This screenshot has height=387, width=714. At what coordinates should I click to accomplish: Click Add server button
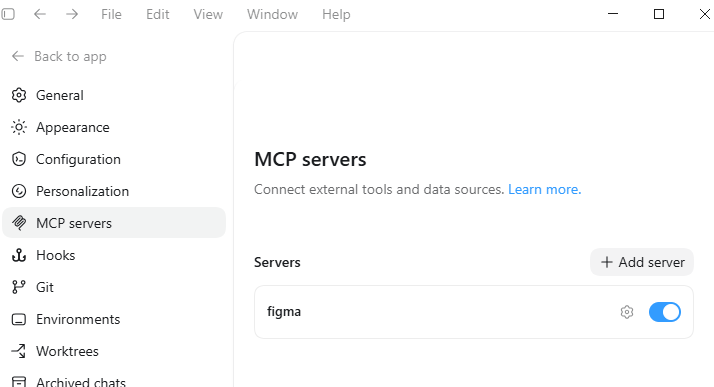[642, 262]
